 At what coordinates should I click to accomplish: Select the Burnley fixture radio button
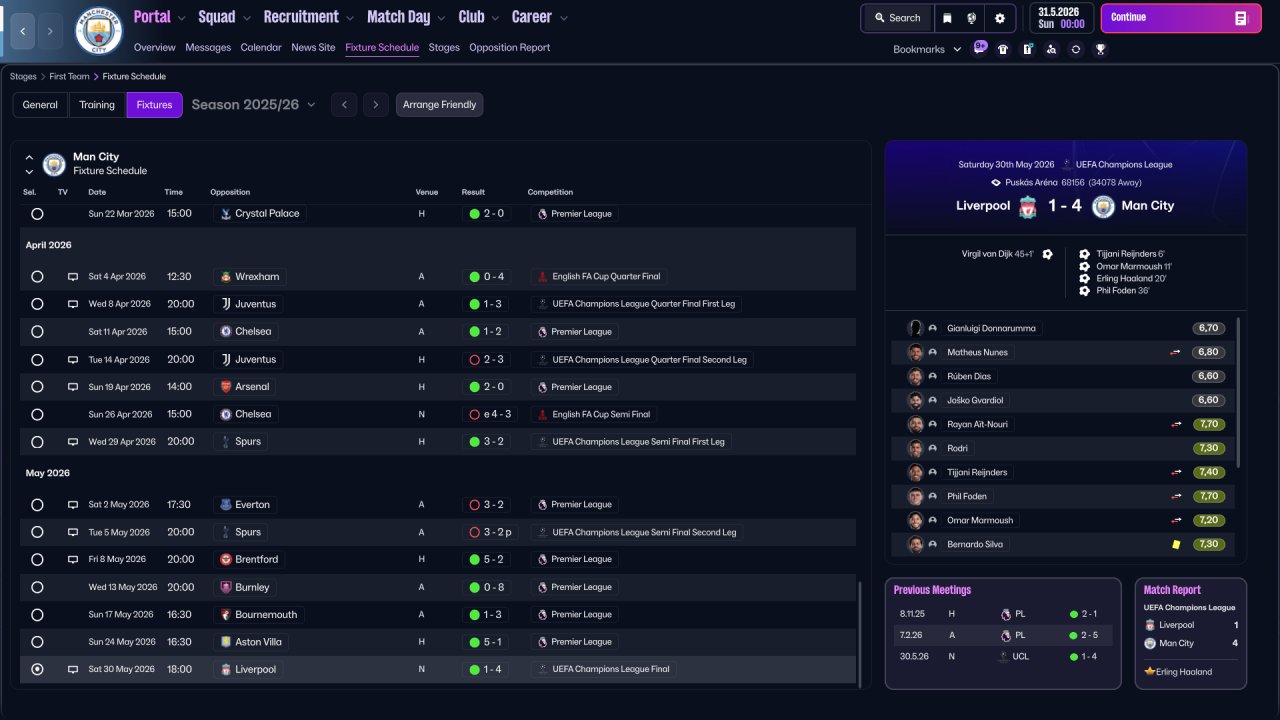click(x=37, y=587)
